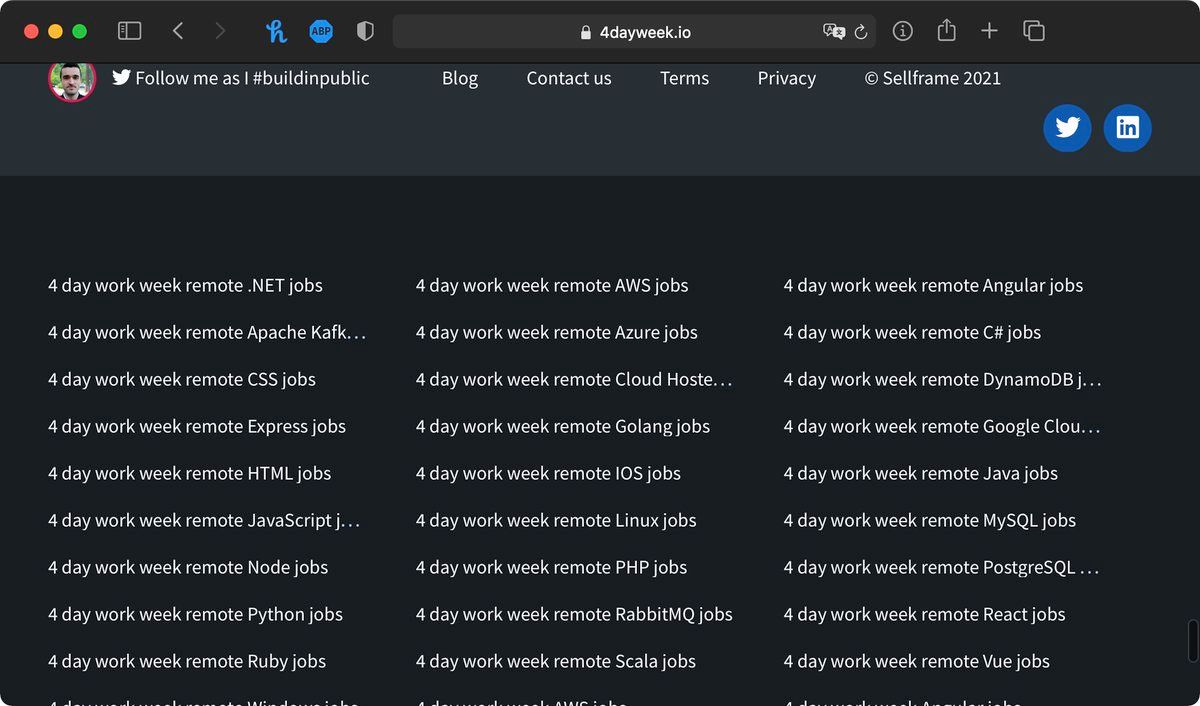Go to the Privacy page
The width and height of the screenshot is (1200, 706).
point(786,78)
